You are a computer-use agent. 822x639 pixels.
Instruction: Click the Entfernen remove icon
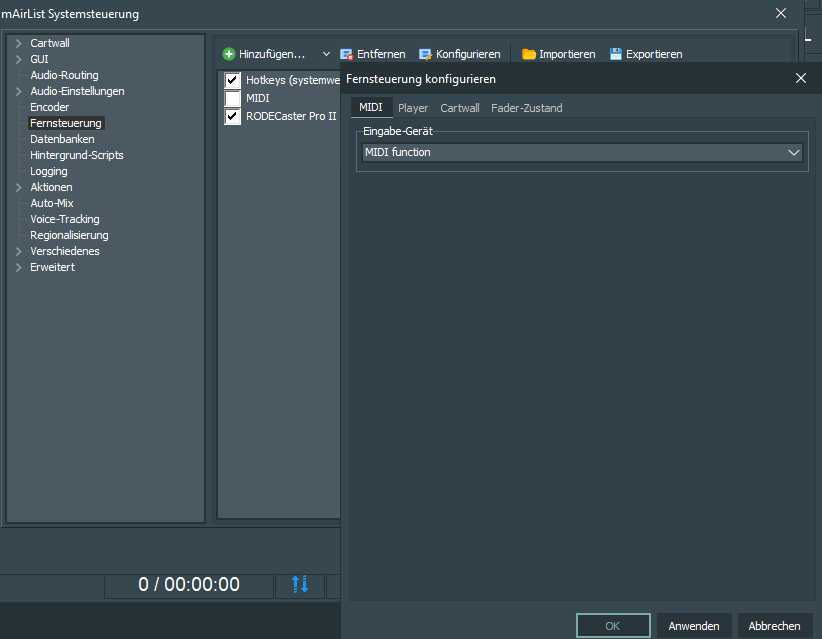pyautogui.click(x=347, y=54)
